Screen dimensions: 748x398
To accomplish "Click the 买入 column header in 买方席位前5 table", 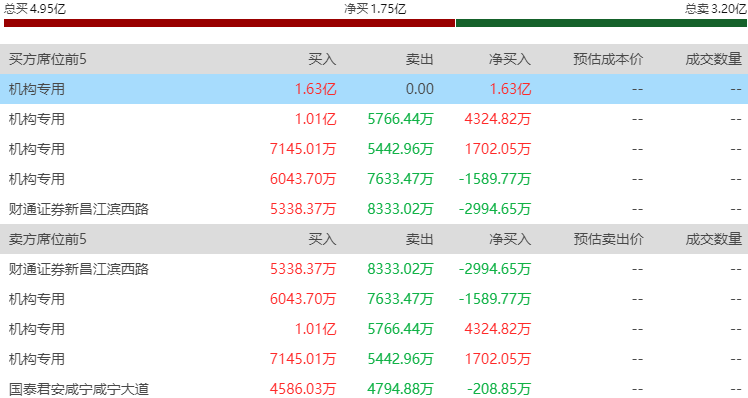I will click(x=322, y=59).
